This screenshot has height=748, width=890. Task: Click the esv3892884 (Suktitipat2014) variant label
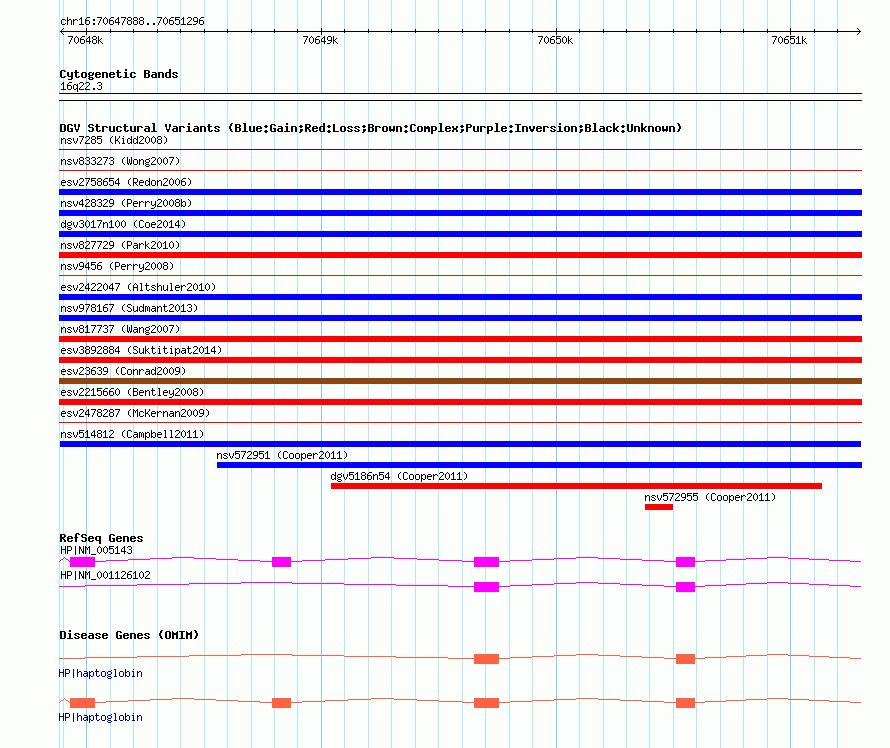(x=141, y=351)
